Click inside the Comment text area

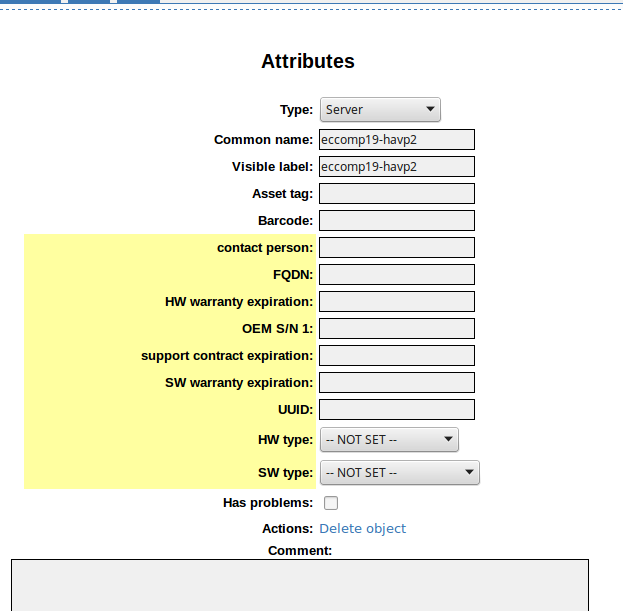click(300, 585)
